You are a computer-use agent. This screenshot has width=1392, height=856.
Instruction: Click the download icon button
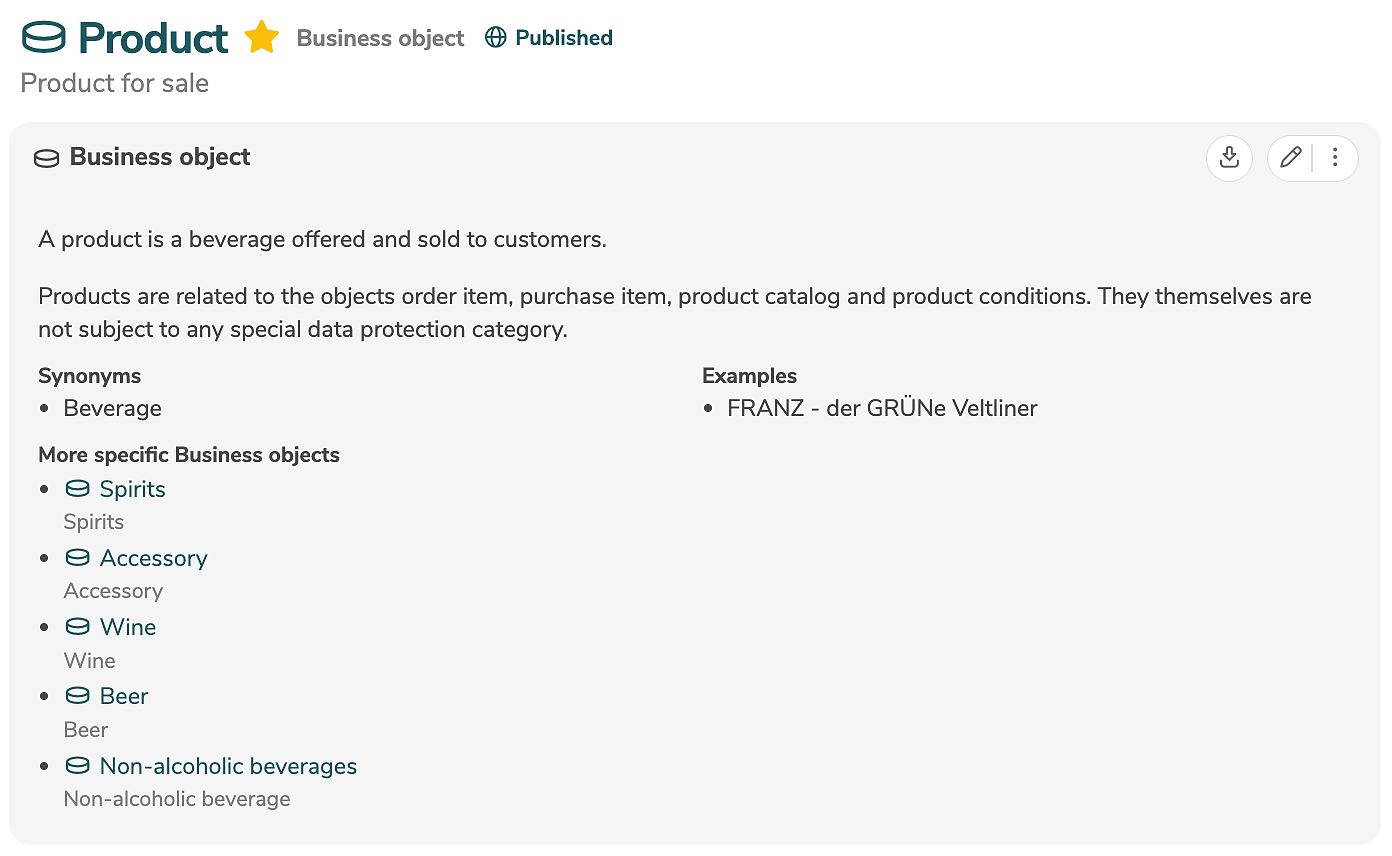(1229, 158)
